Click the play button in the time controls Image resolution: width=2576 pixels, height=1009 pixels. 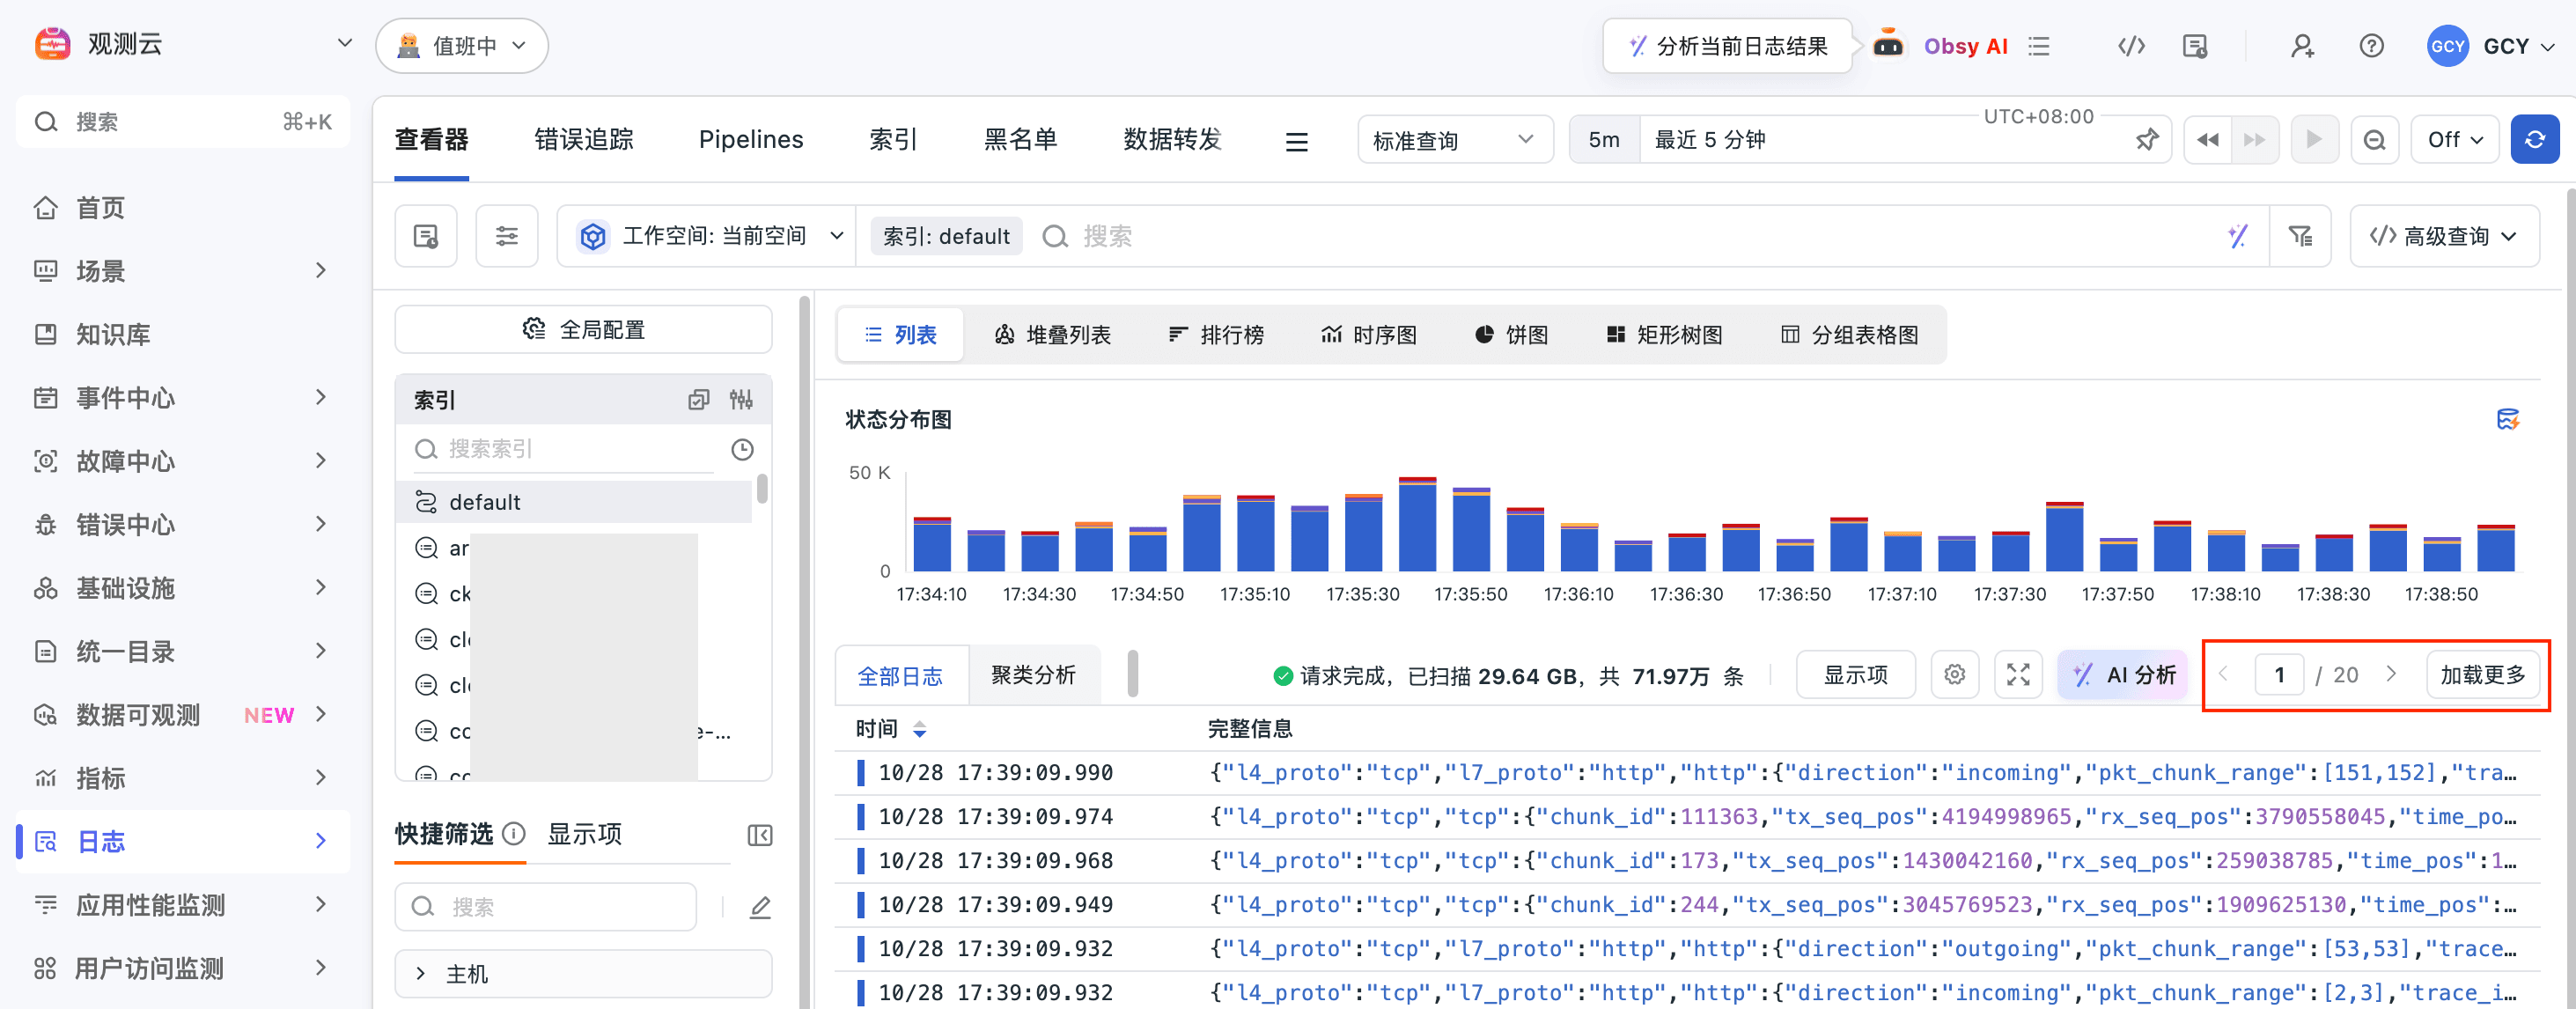tap(2314, 140)
